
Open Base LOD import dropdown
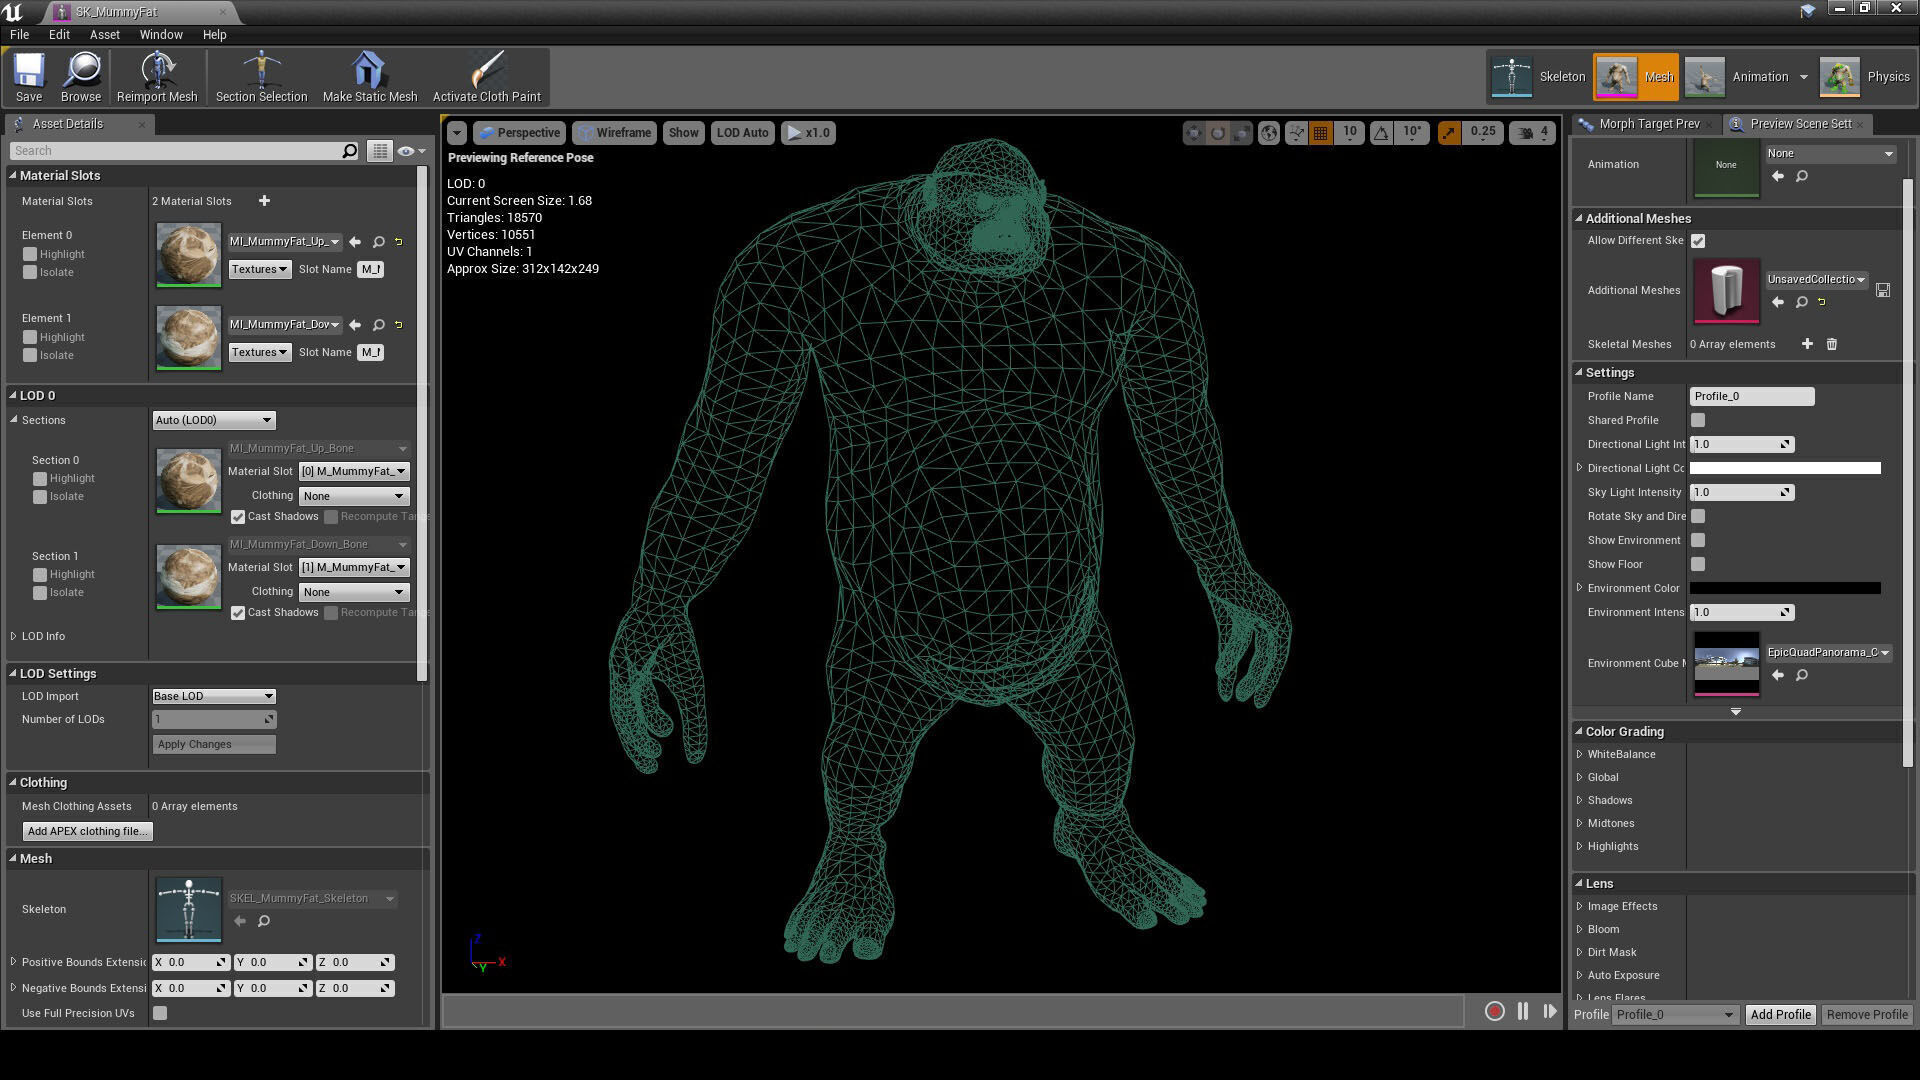coord(214,696)
